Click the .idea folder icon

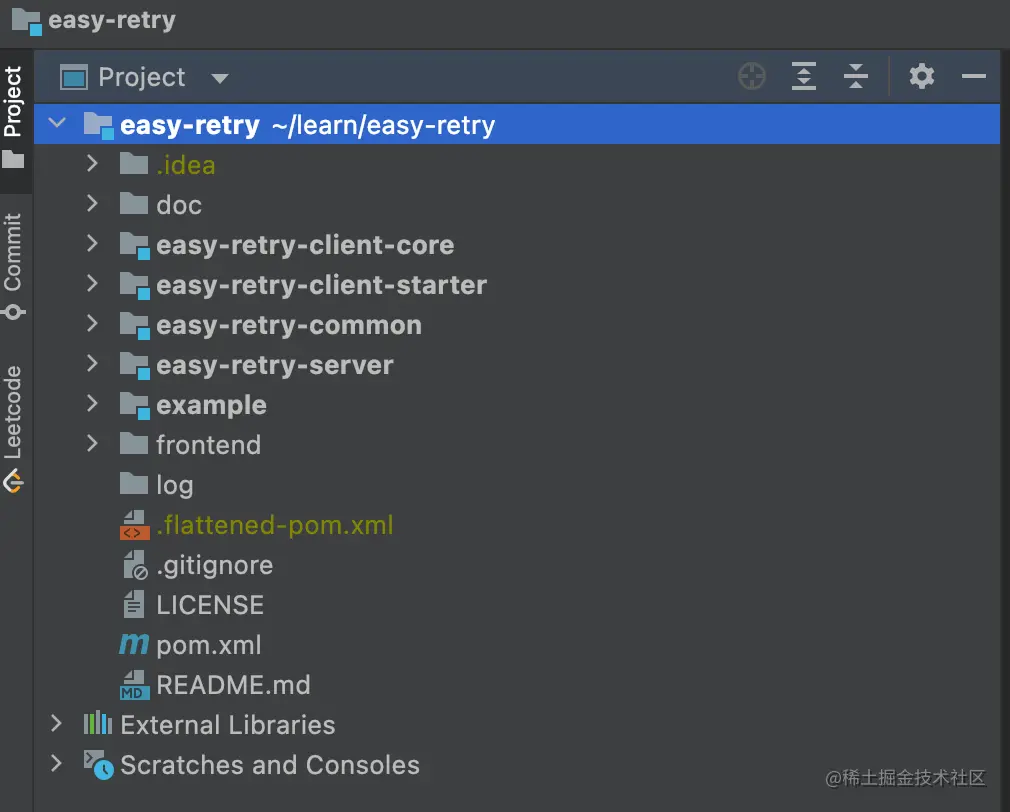[134, 164]
